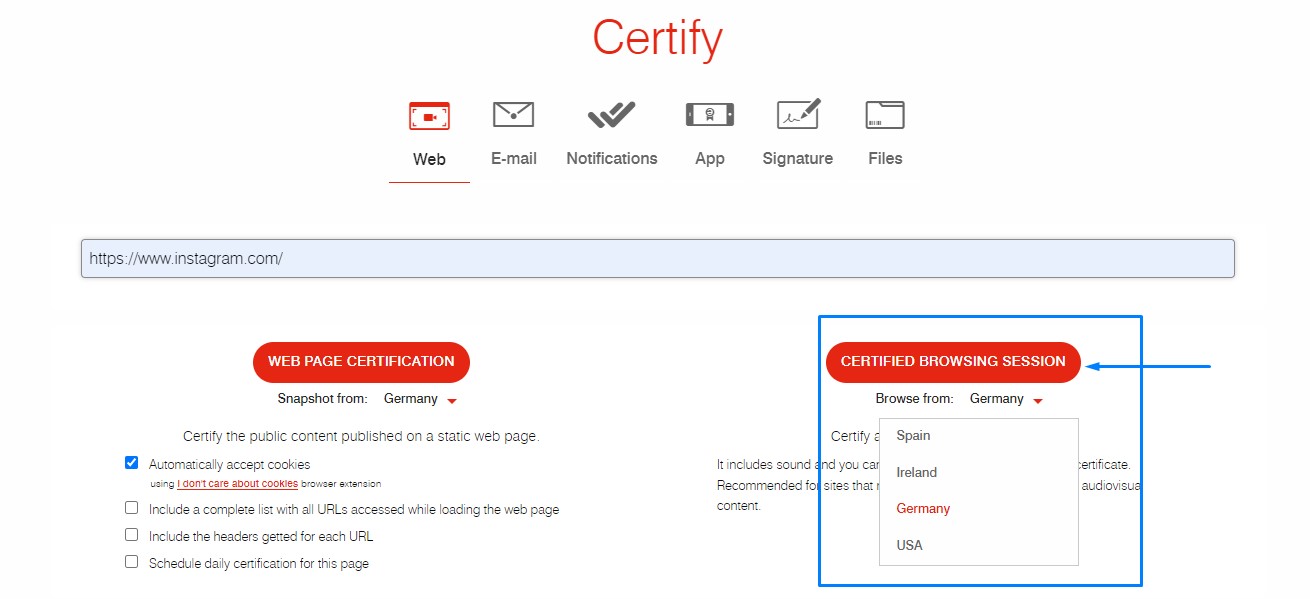Start a Certified Browsing Session
This screenshot has width=1310, height=599.
pyautogui.click(x=953, y=361)
